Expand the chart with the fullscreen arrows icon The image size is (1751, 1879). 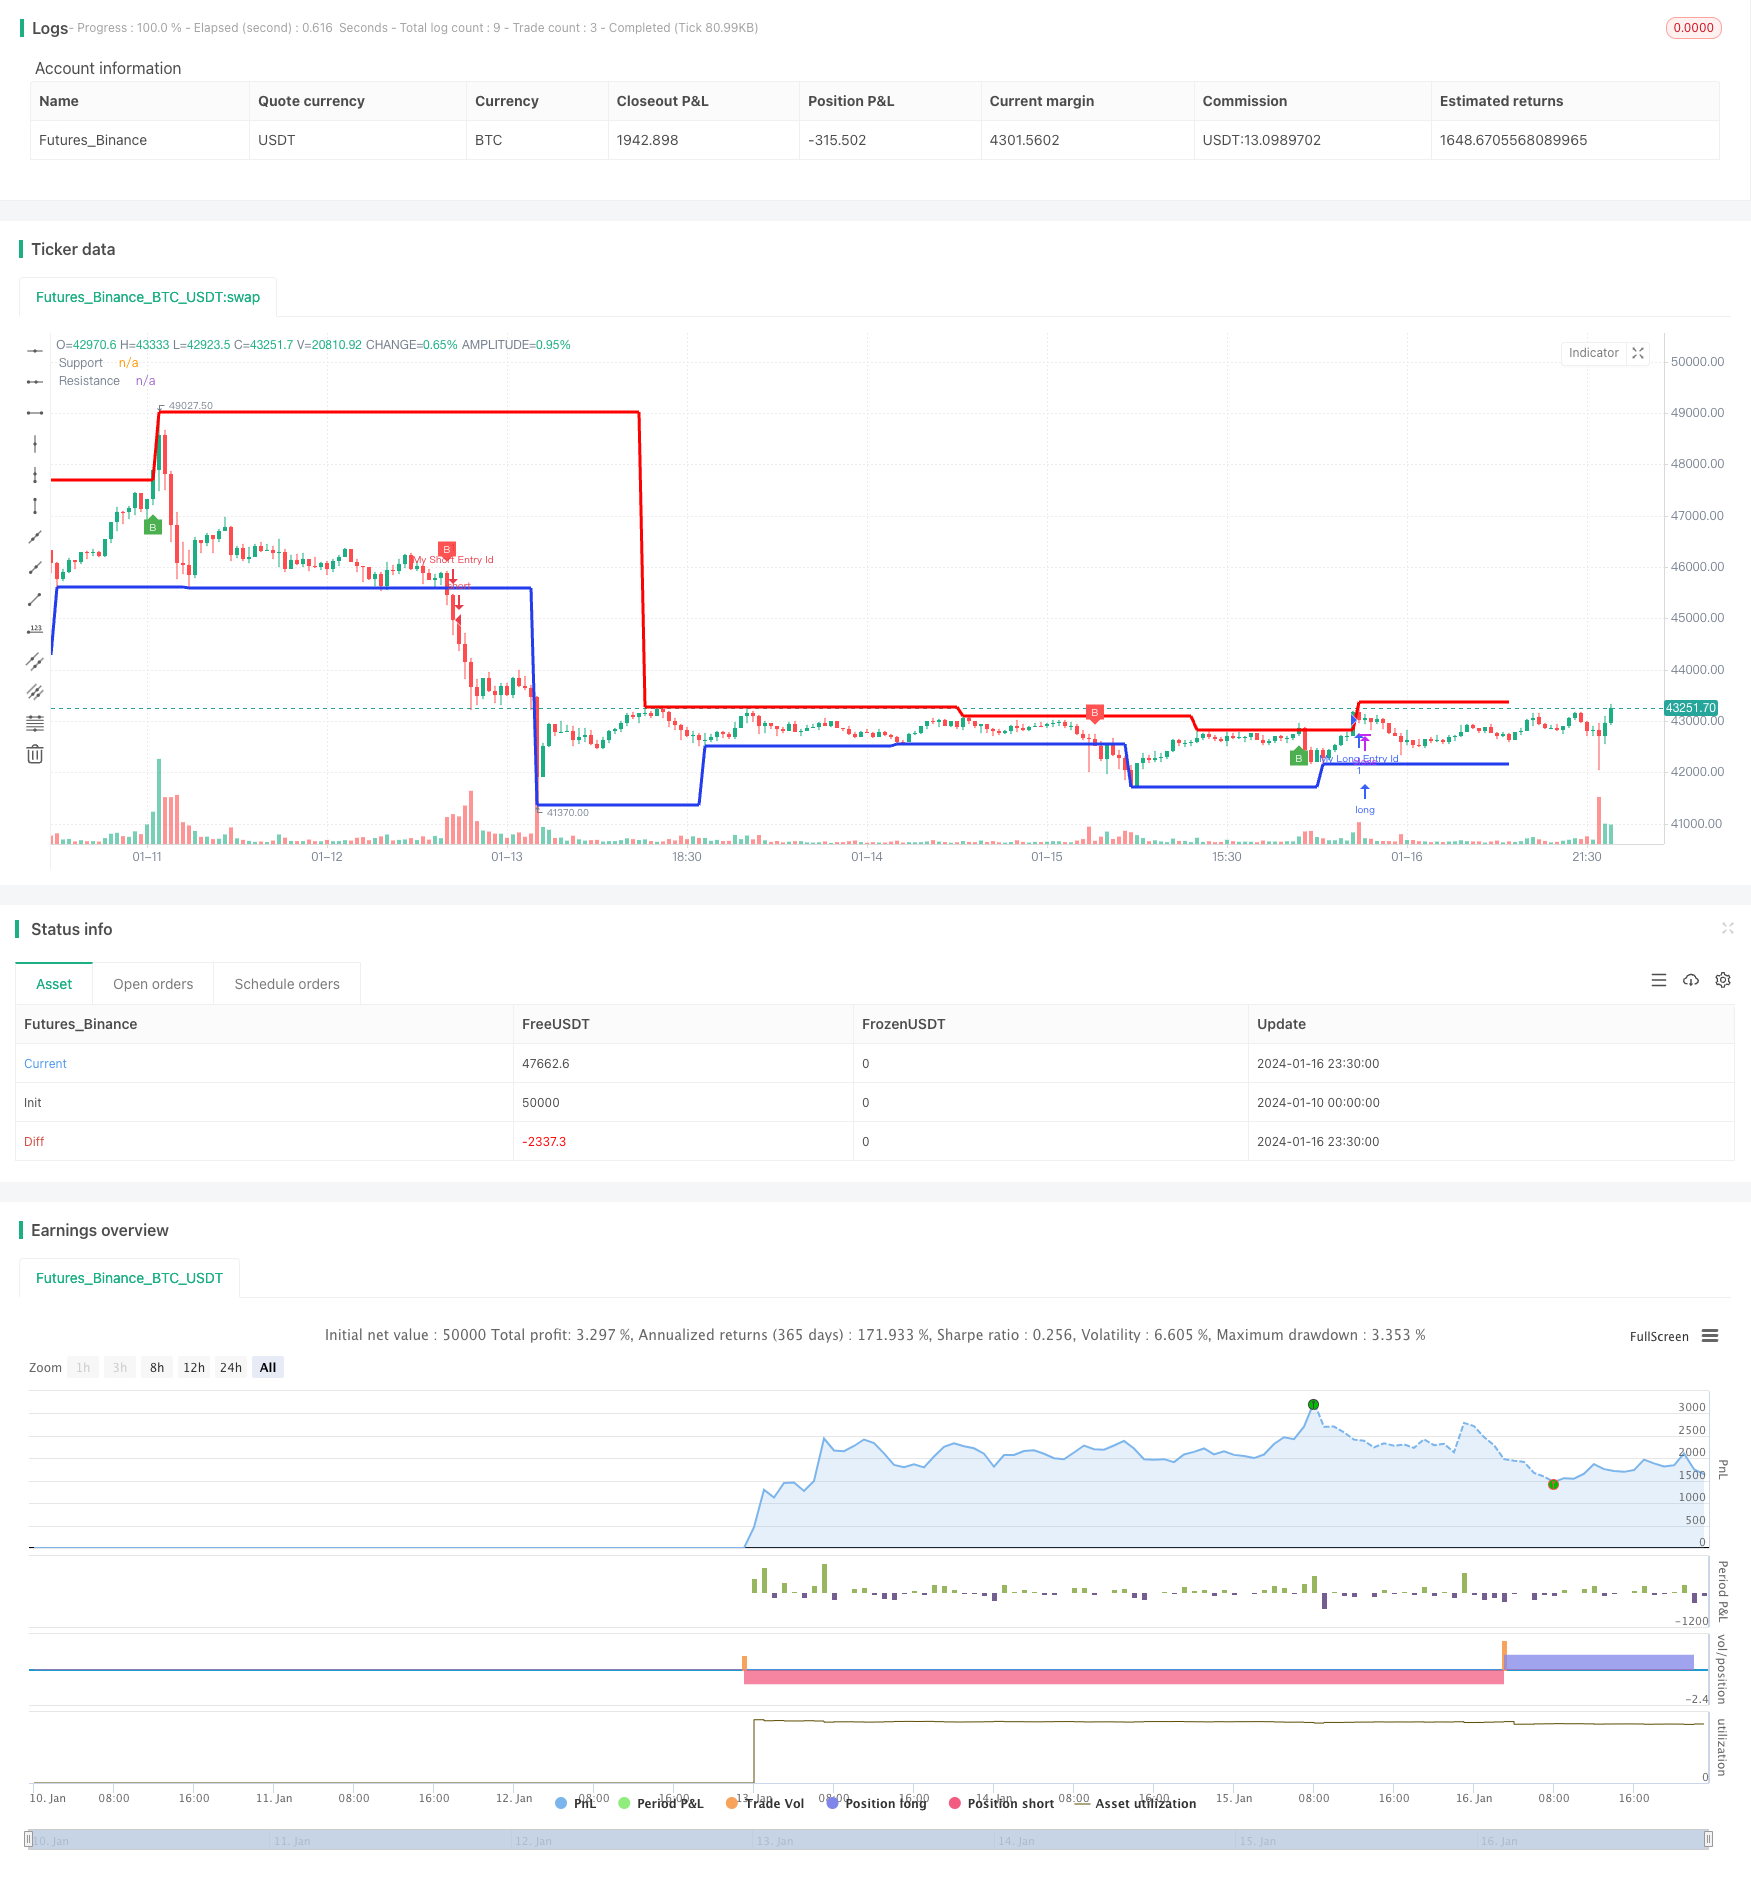(x=1638, y=353)
